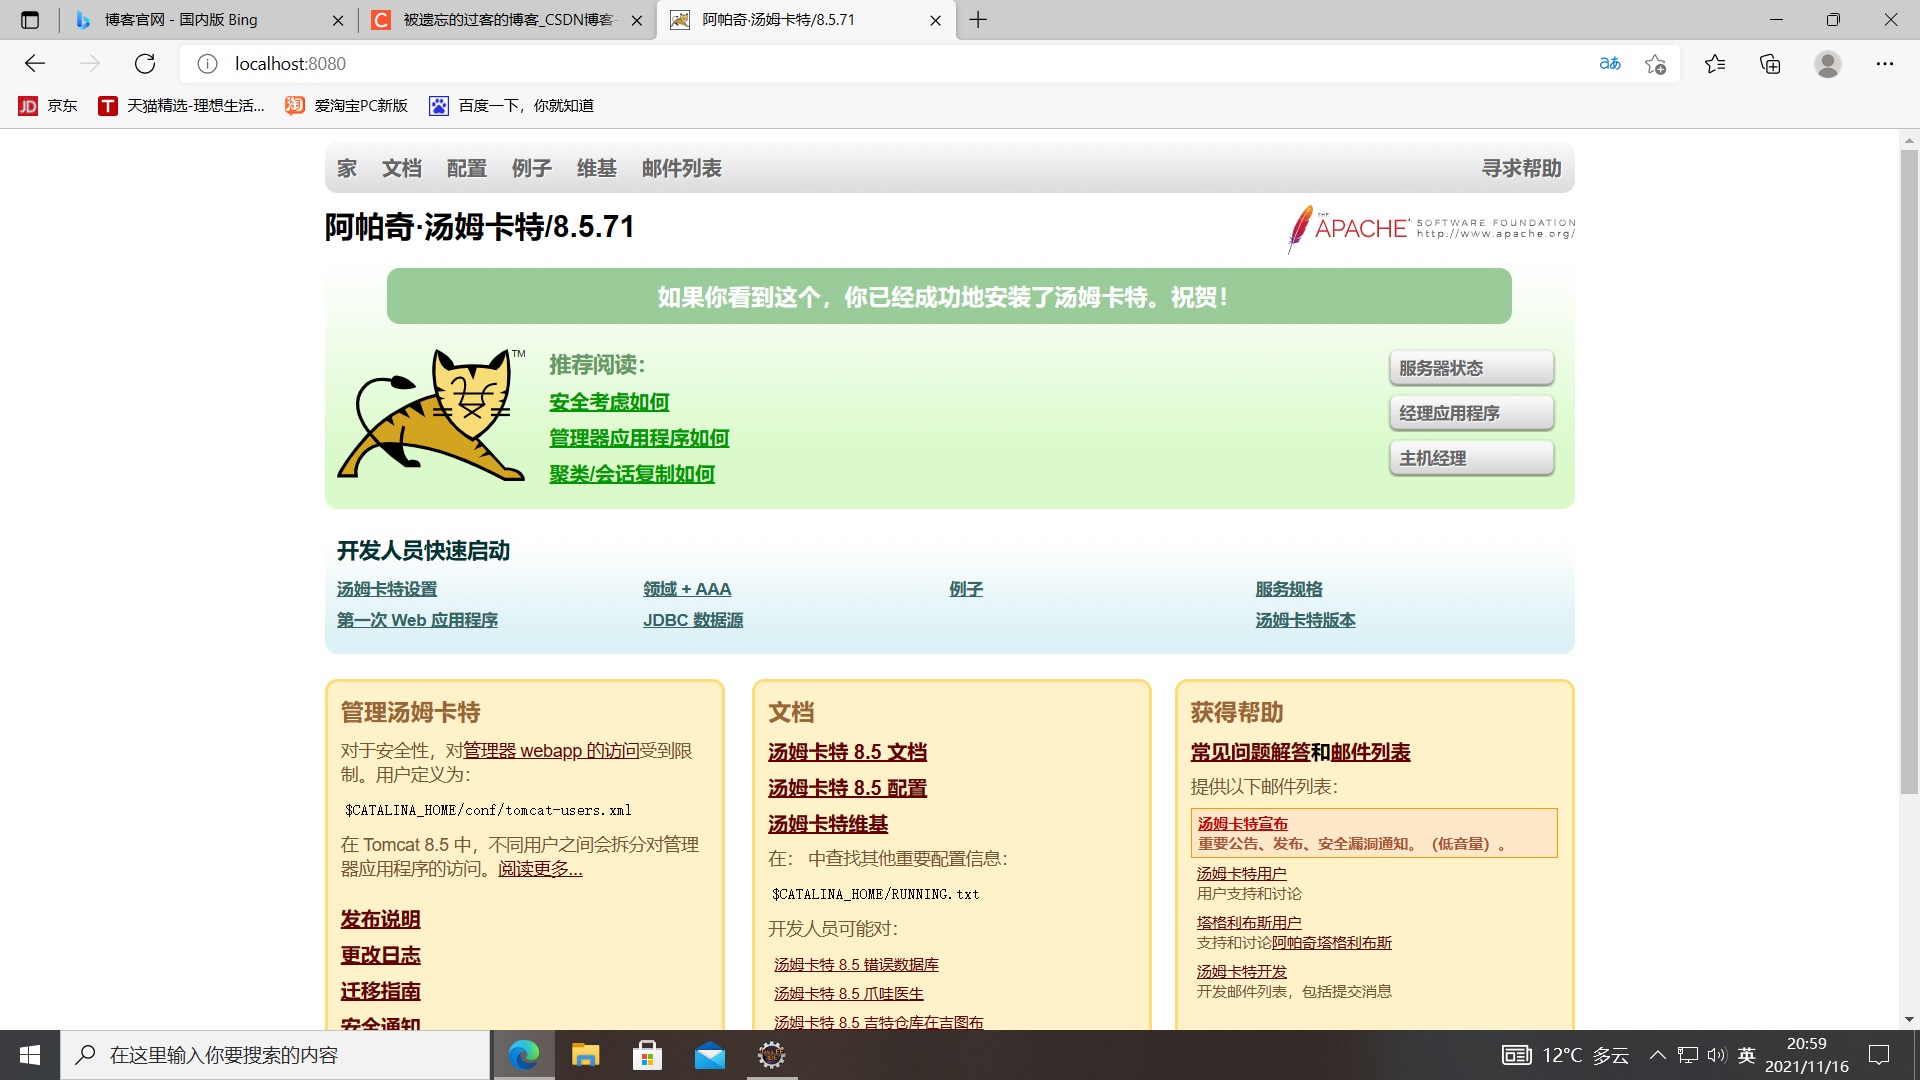
Task: Open the notification center icon
Action: (1879, 1055)
